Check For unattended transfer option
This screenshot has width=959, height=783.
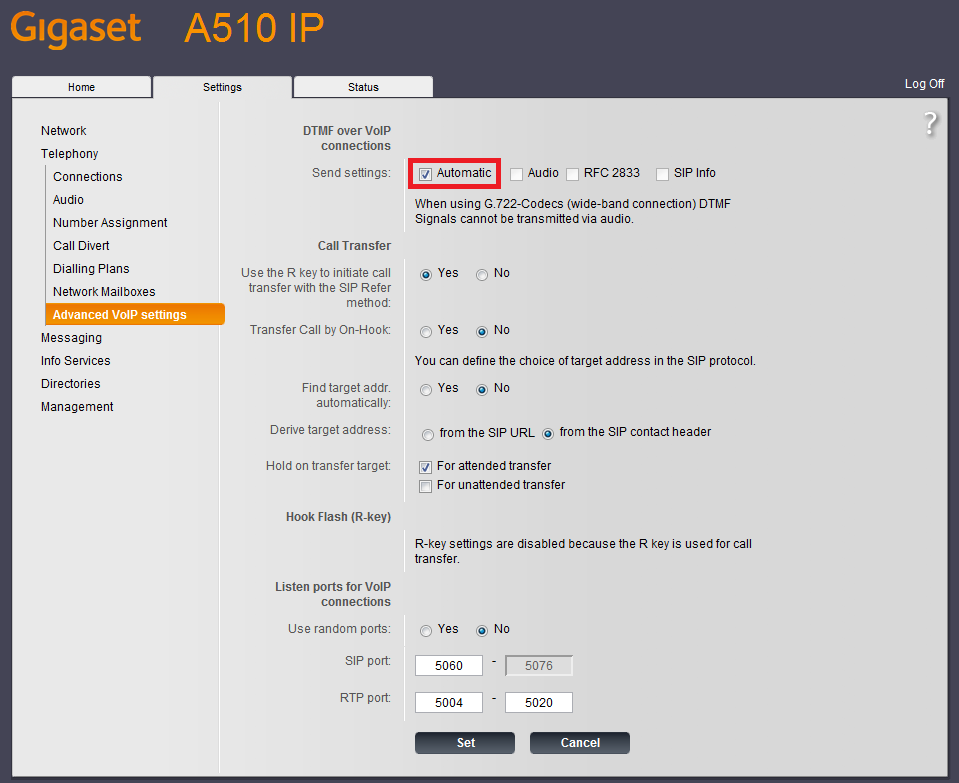[425, 486]
